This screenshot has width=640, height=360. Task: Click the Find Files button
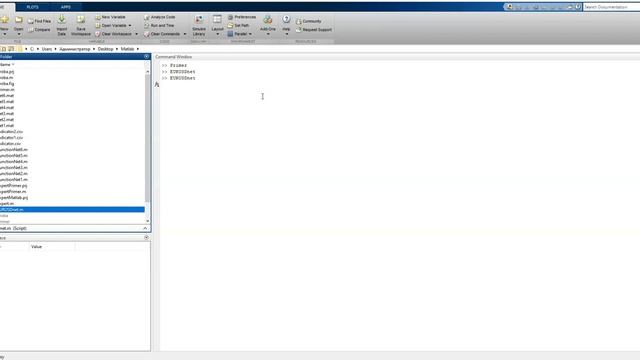(x=39, y=21)
